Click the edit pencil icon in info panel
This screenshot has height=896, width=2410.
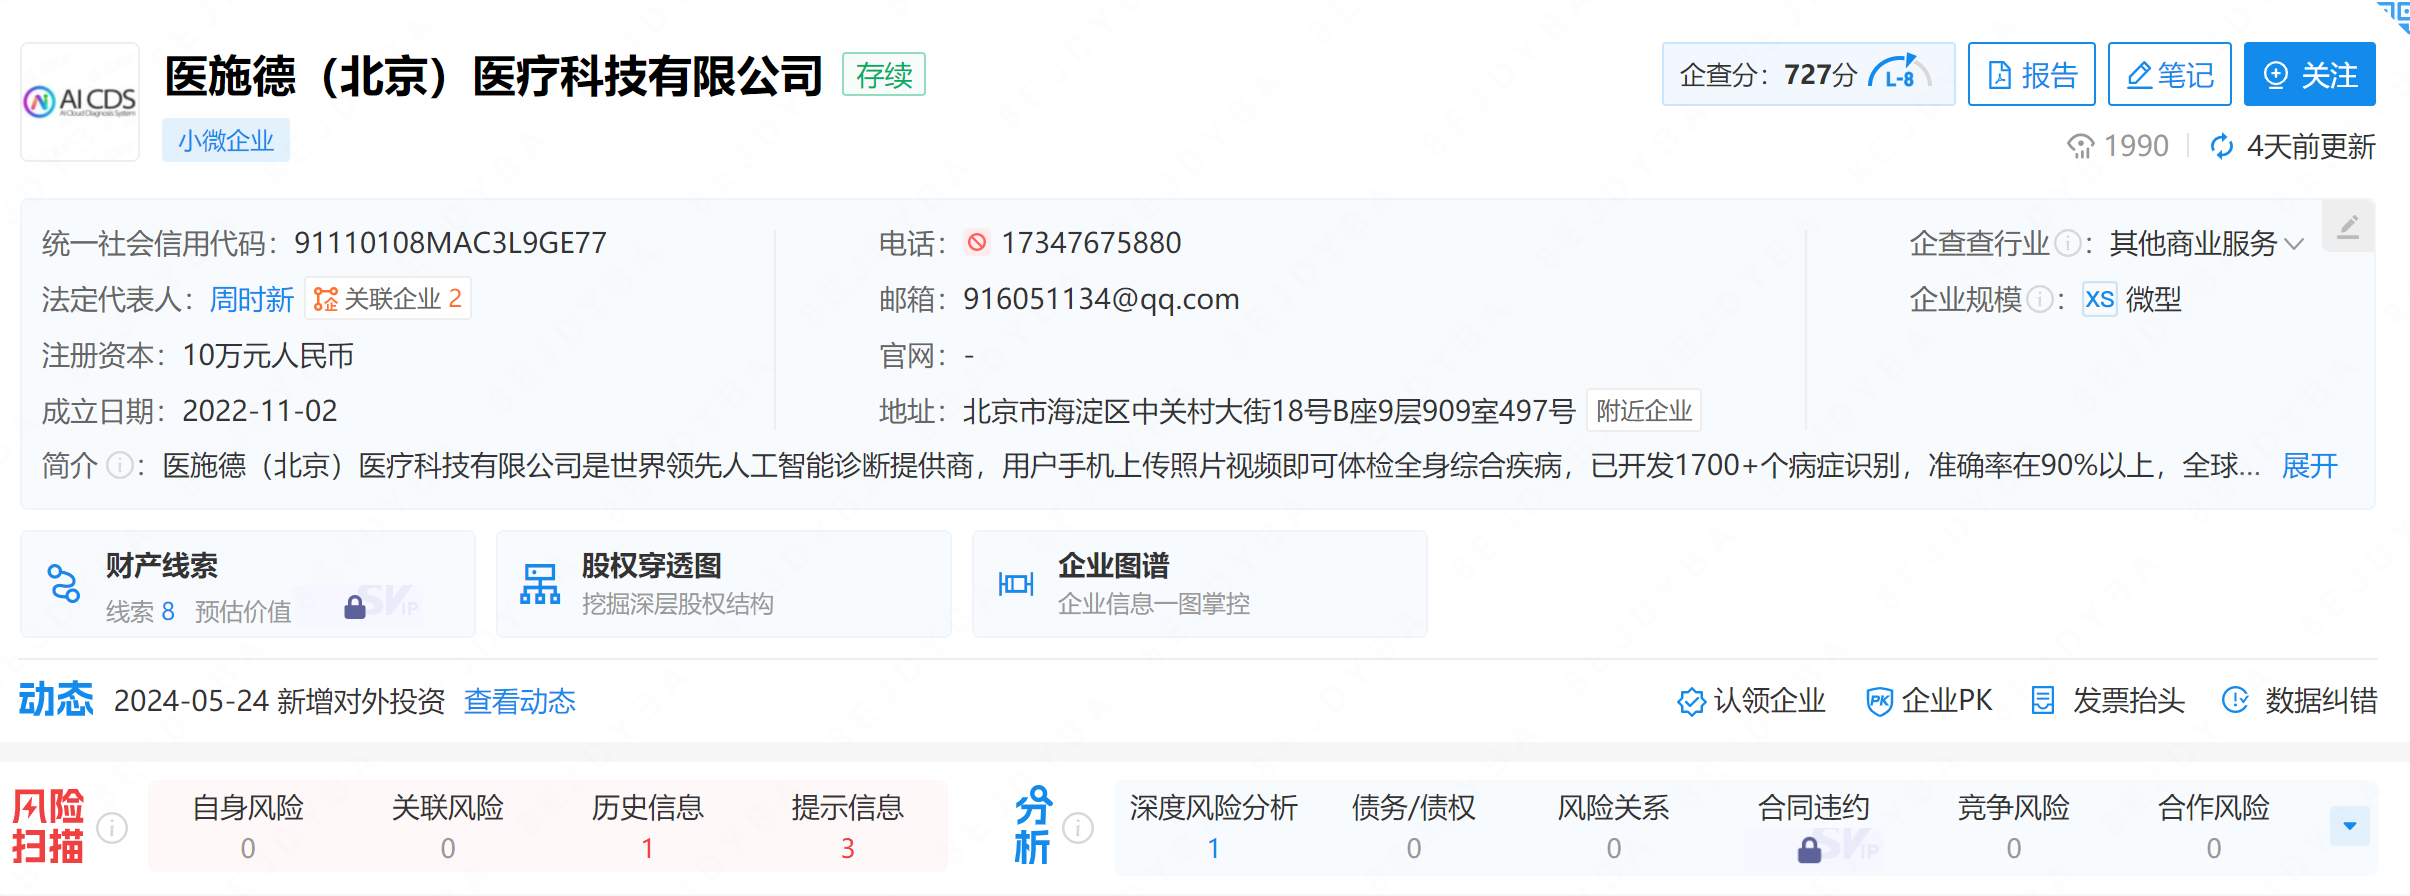[x=2348, y=227]
